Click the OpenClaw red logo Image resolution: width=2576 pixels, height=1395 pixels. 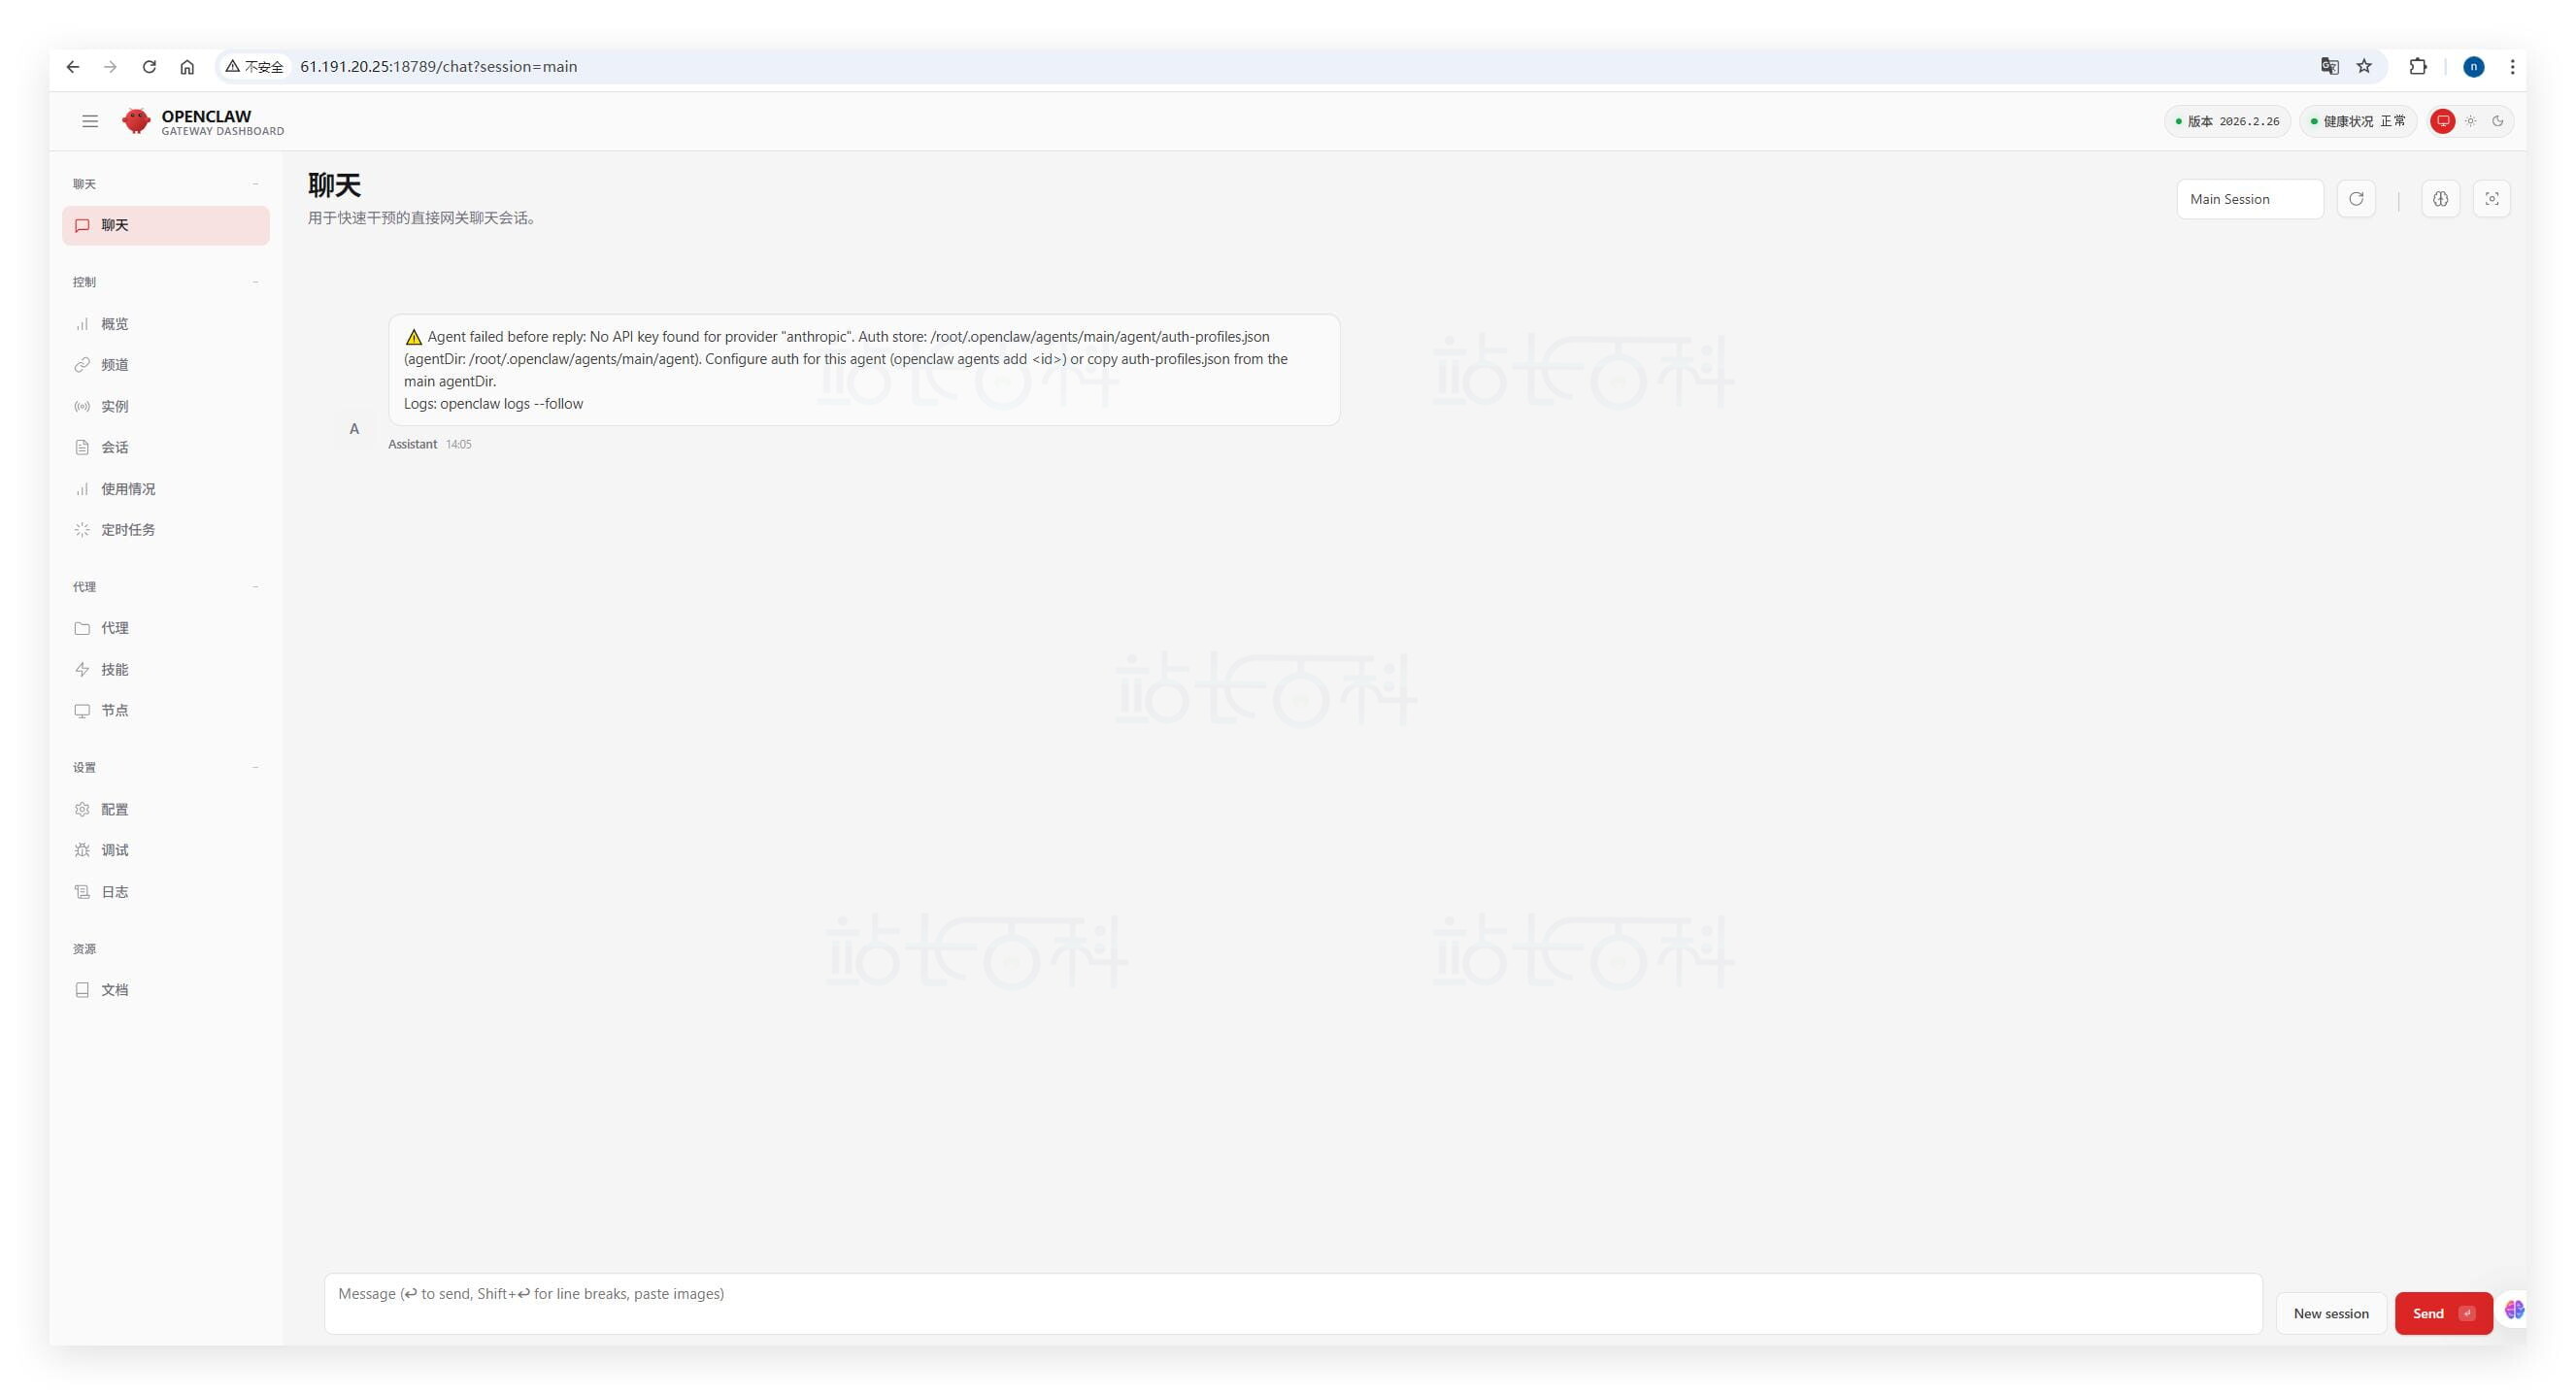tap(136, 121)
